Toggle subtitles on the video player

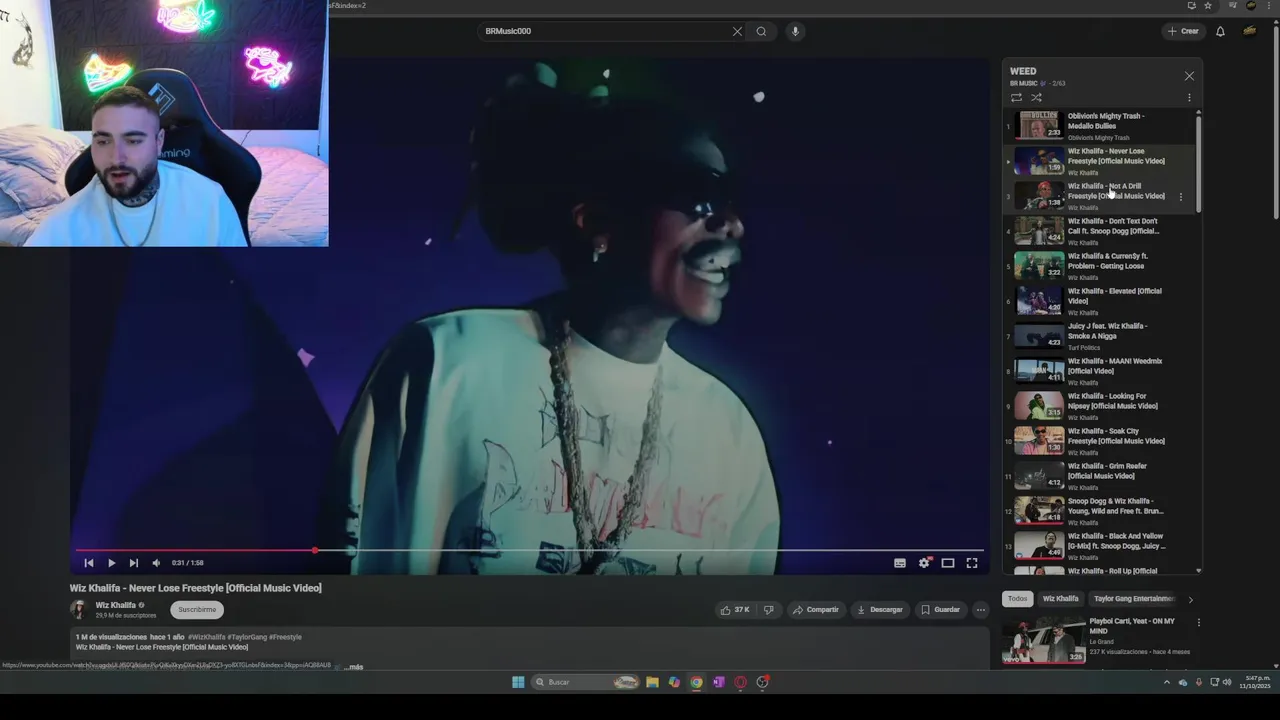tap(900, 563)
